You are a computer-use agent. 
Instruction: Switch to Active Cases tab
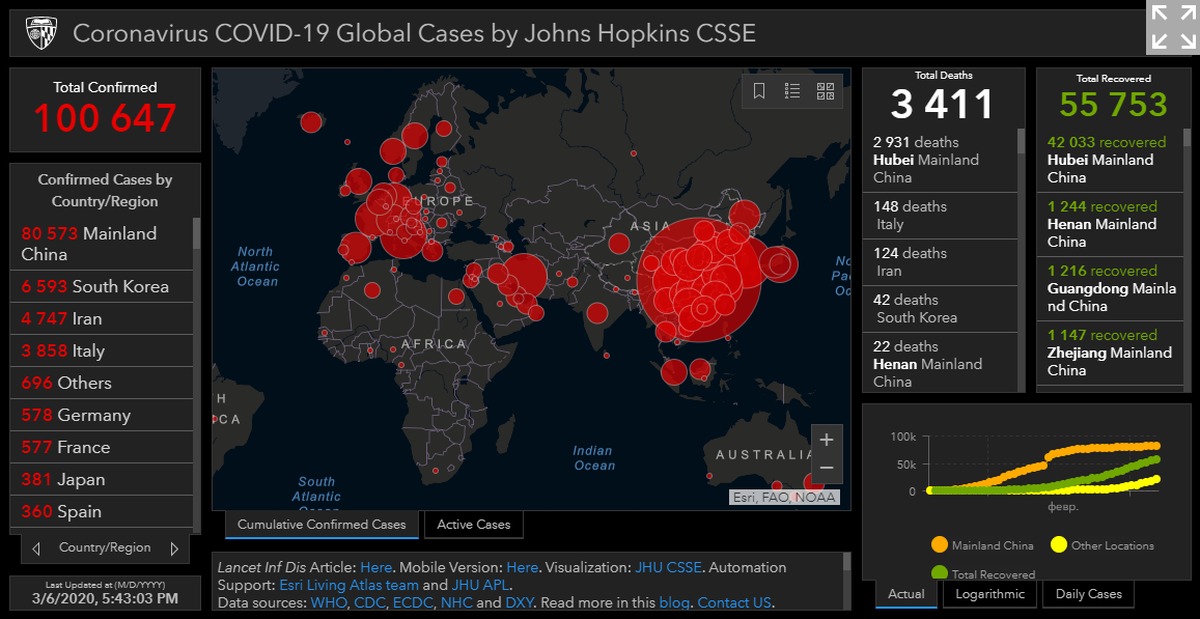coord(473,524)
